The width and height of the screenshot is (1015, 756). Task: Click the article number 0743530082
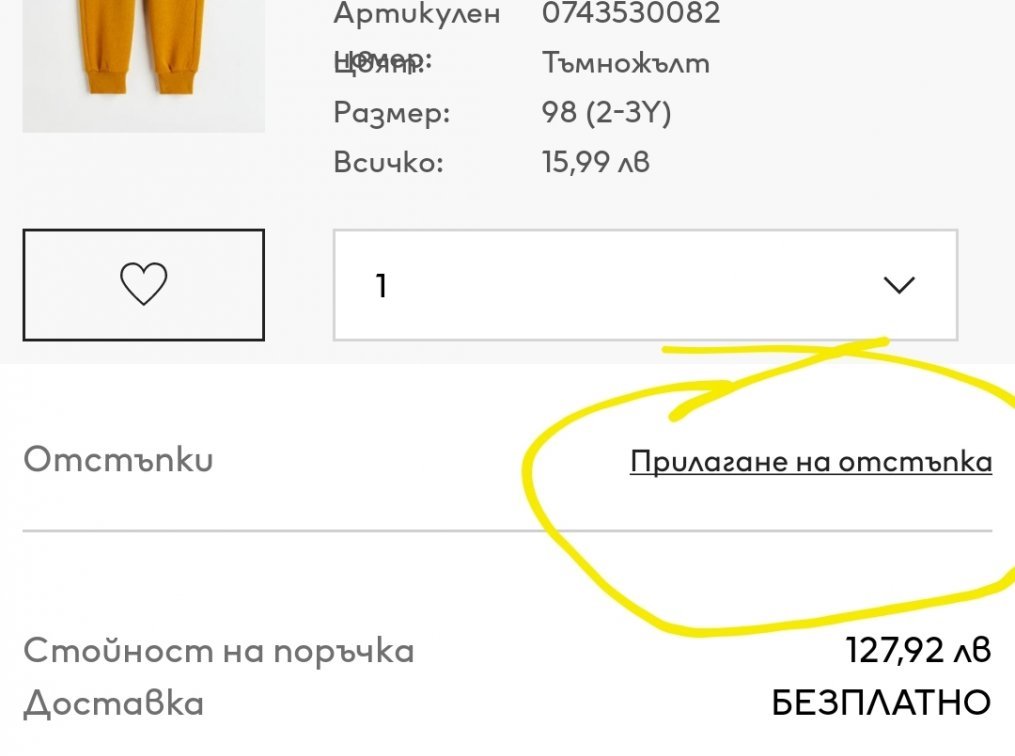pos(630,14)
